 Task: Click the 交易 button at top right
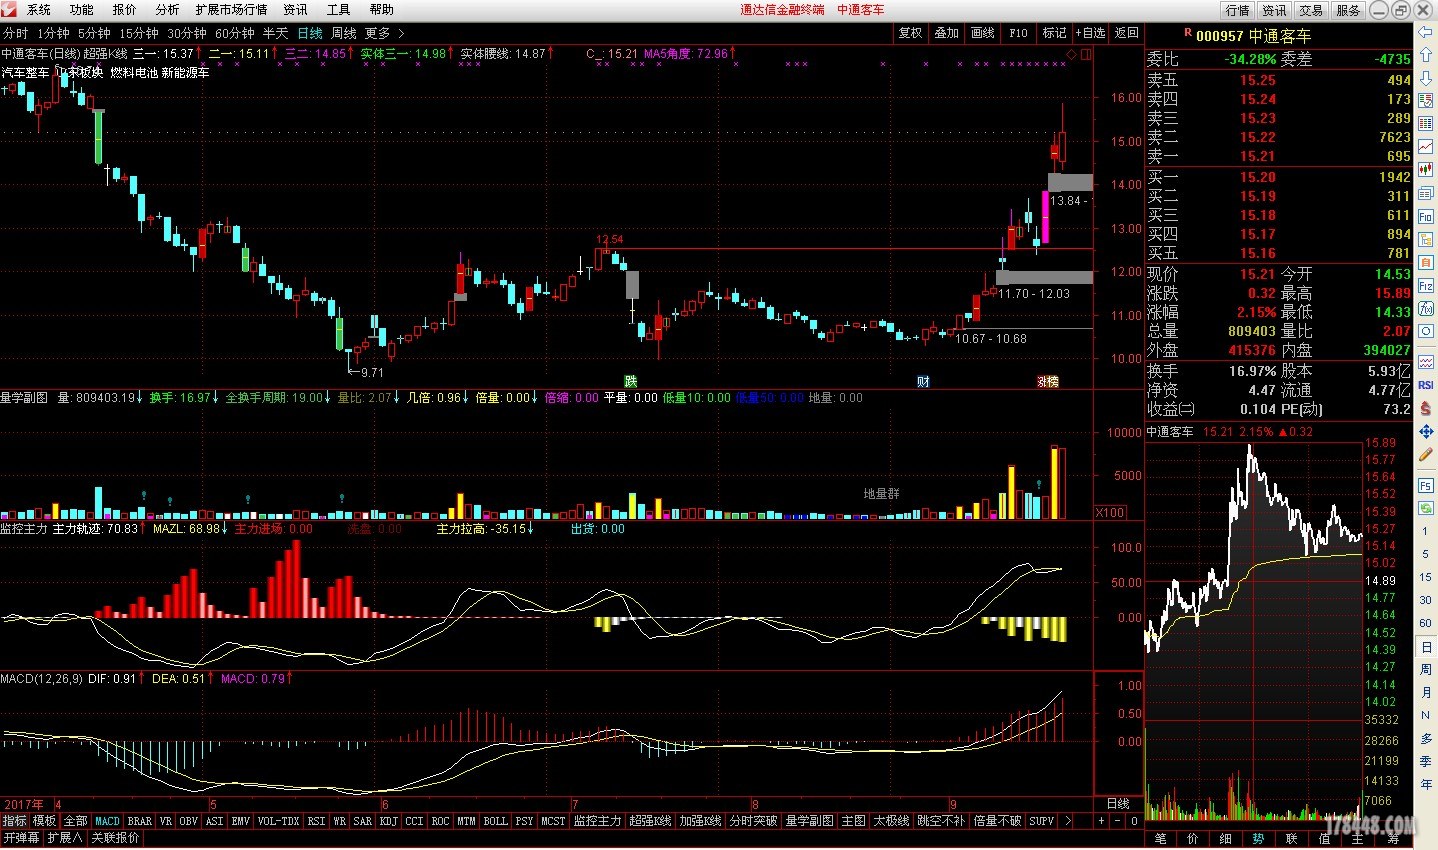click(1311, 10)
